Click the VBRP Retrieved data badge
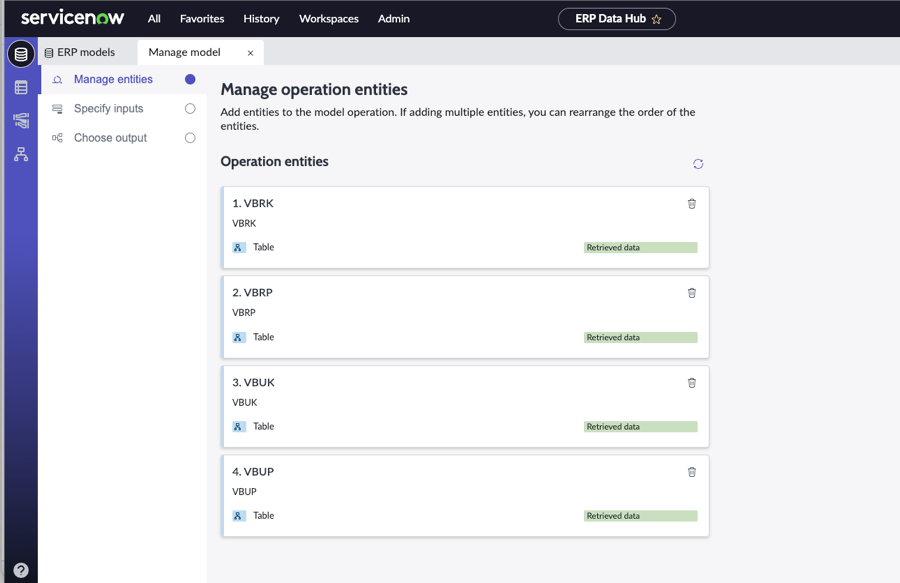The height and width of the screenshot is (583, 900). [x=641, y=337]
